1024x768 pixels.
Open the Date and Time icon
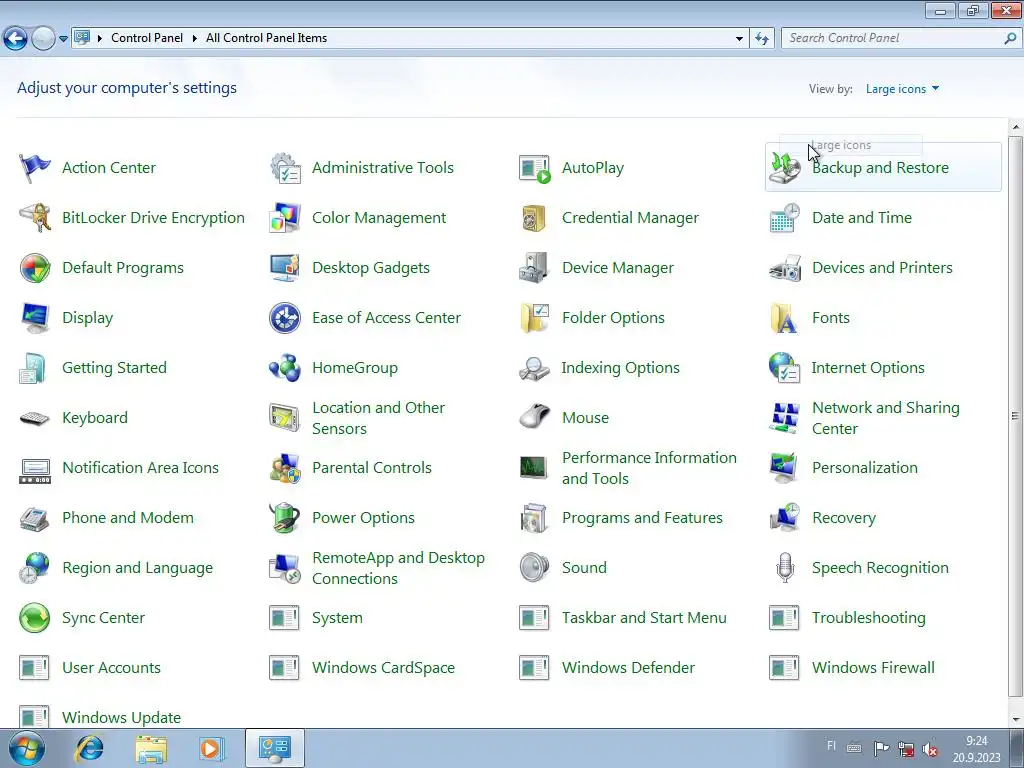[785, 218]
